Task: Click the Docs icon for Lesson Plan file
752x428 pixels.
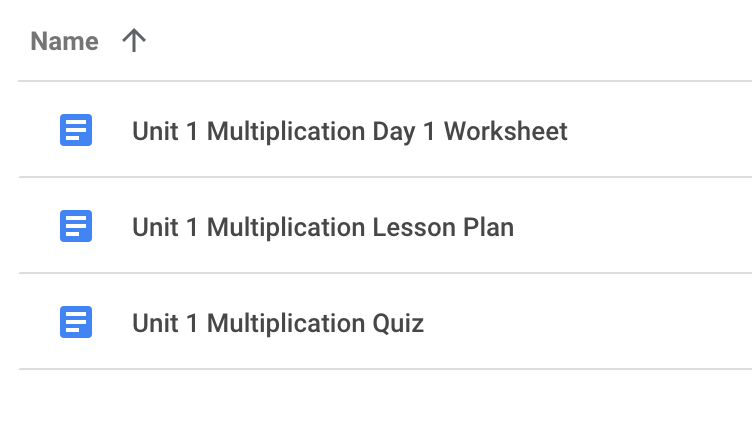Action: pyautogui.click(x=76, y=226)
